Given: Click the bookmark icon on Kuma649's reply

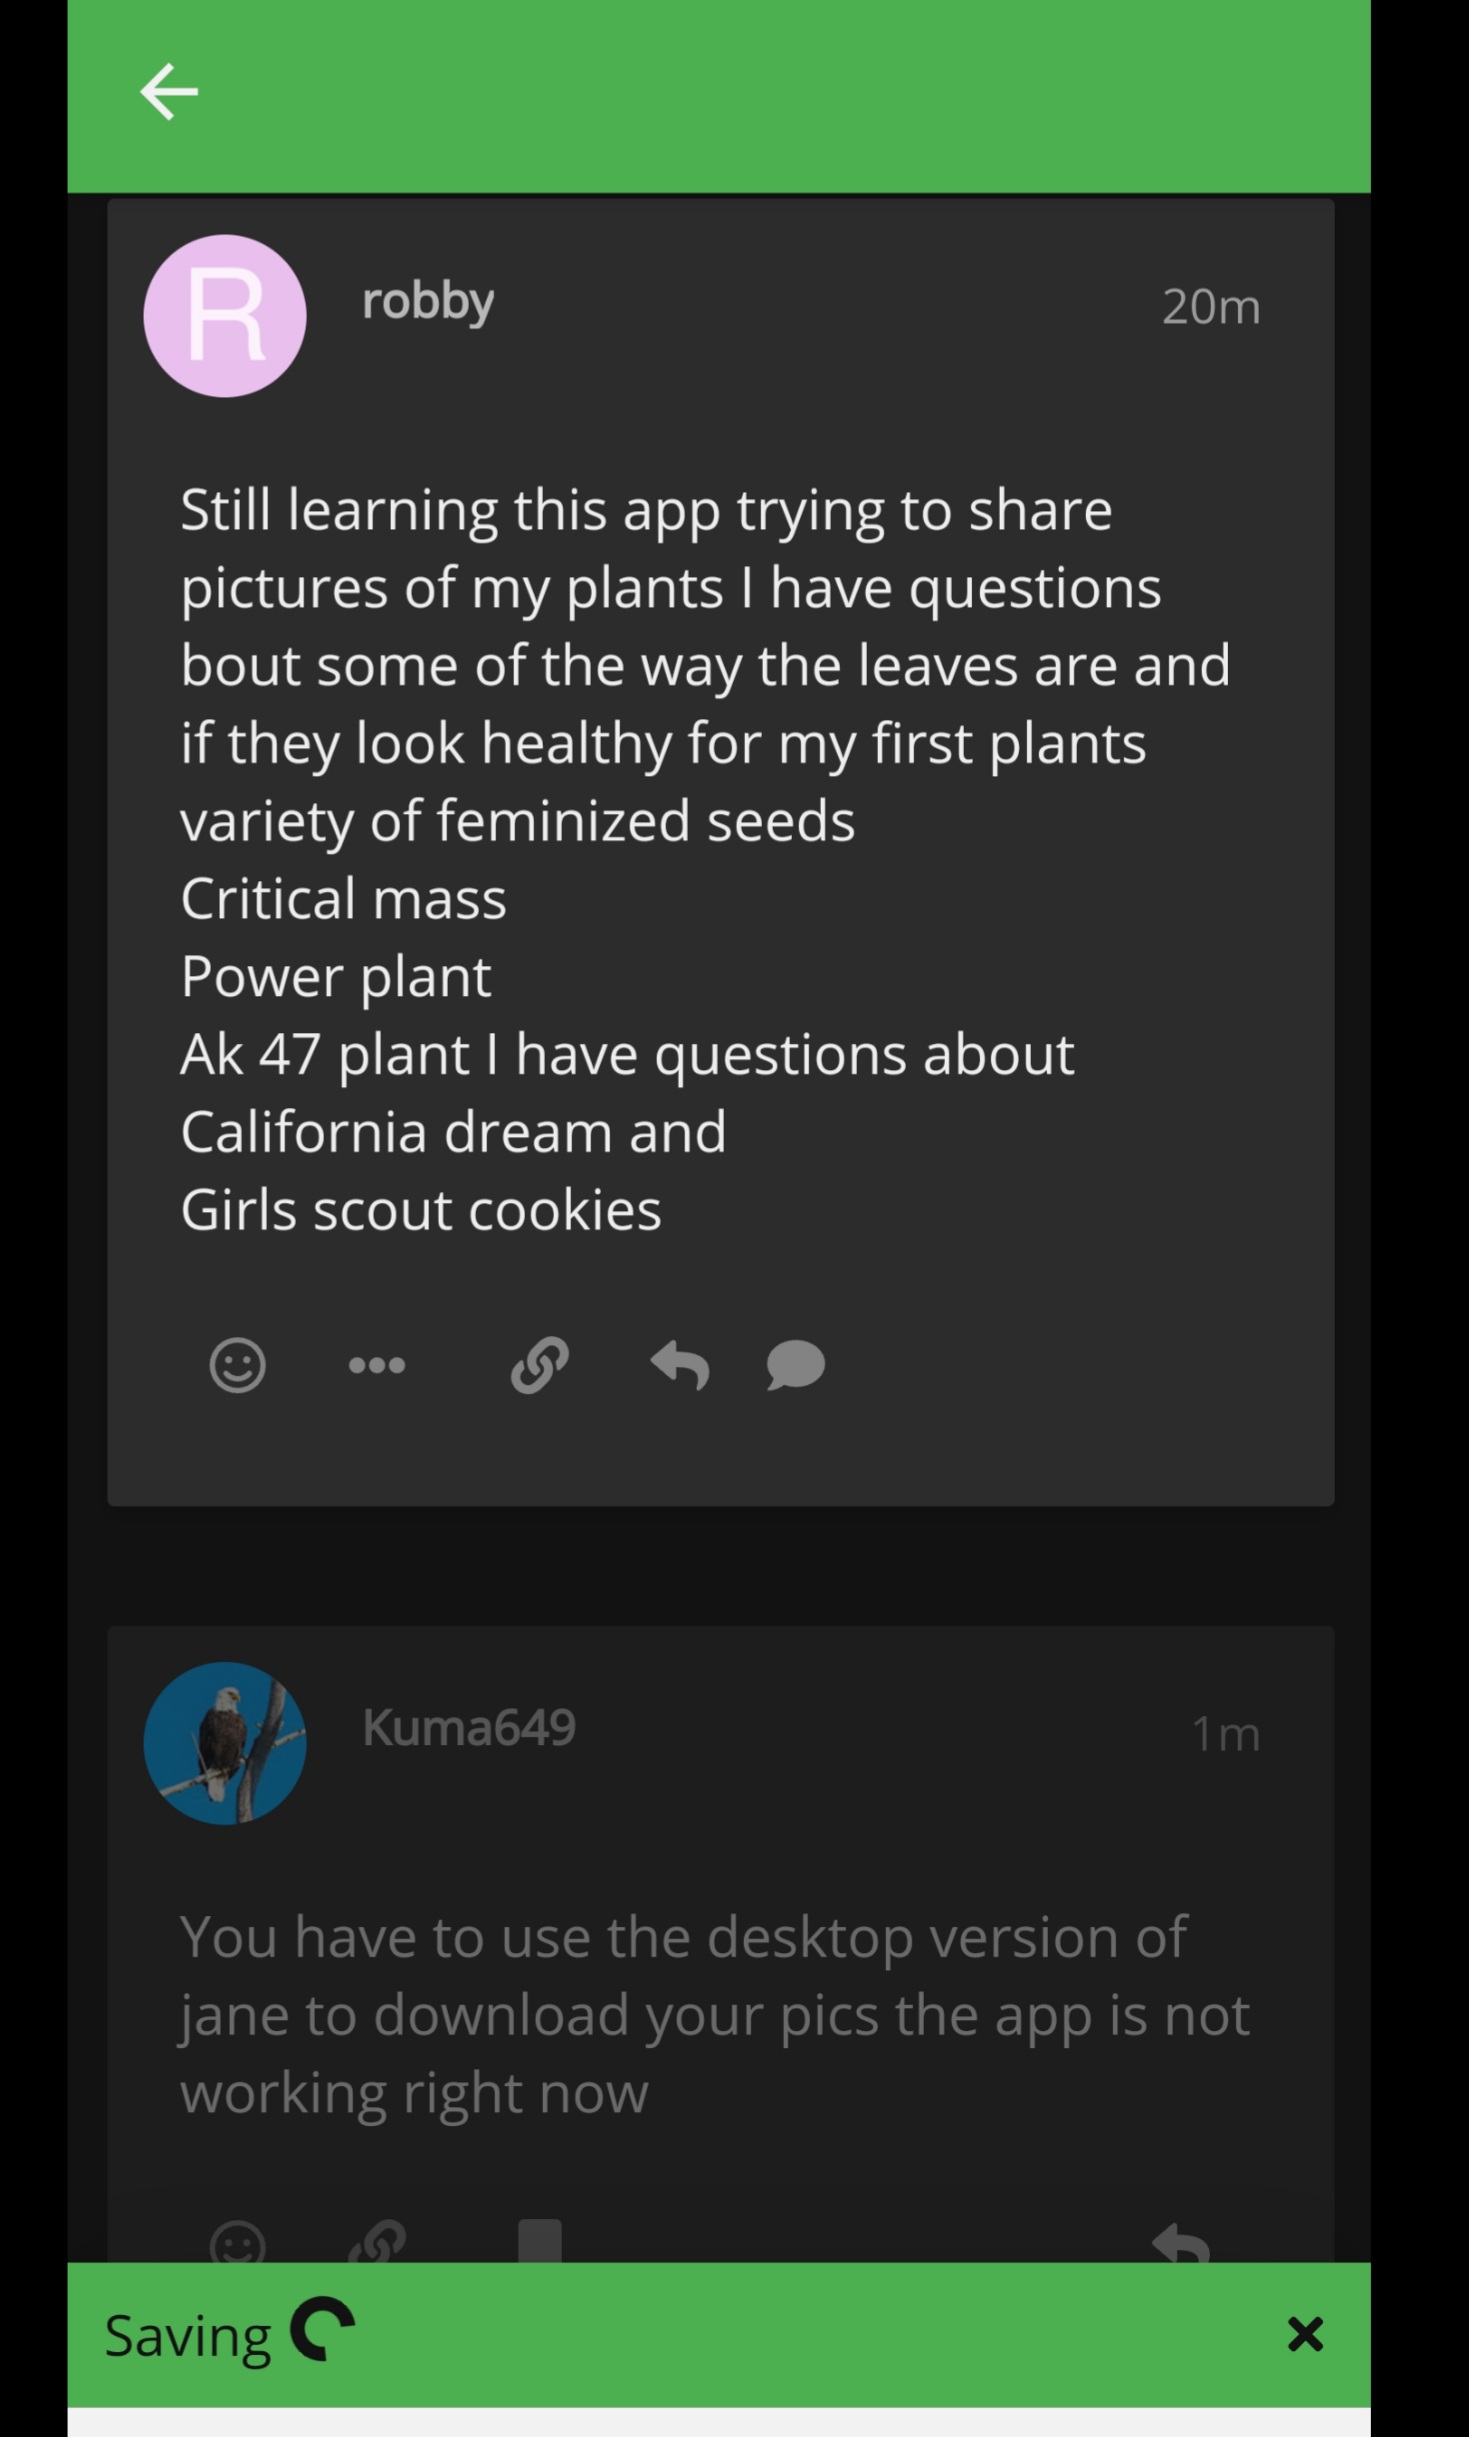Looking at the screenshot, I should pos(540,2243).
